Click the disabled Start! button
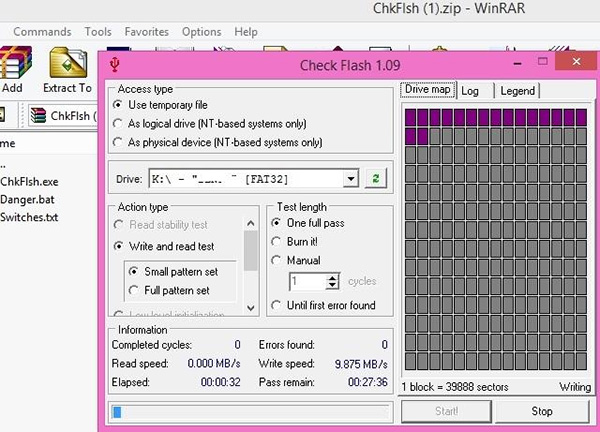Screen dimensions: 600x432 coord(446,411)
